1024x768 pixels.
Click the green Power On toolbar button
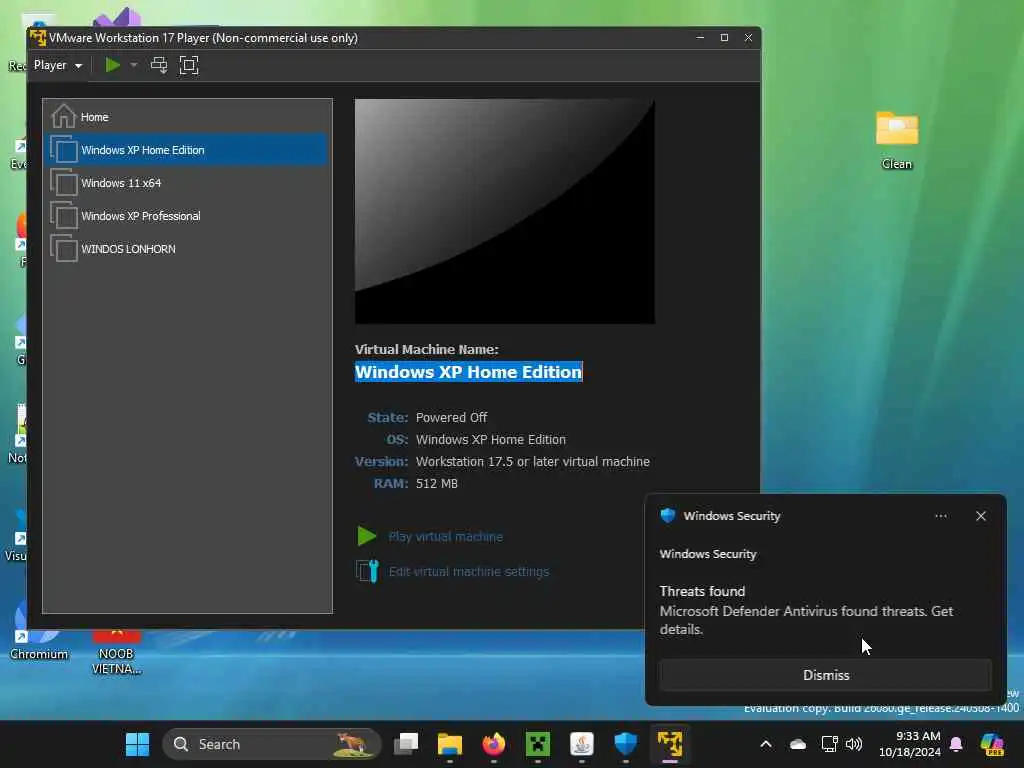pos(112,65)
